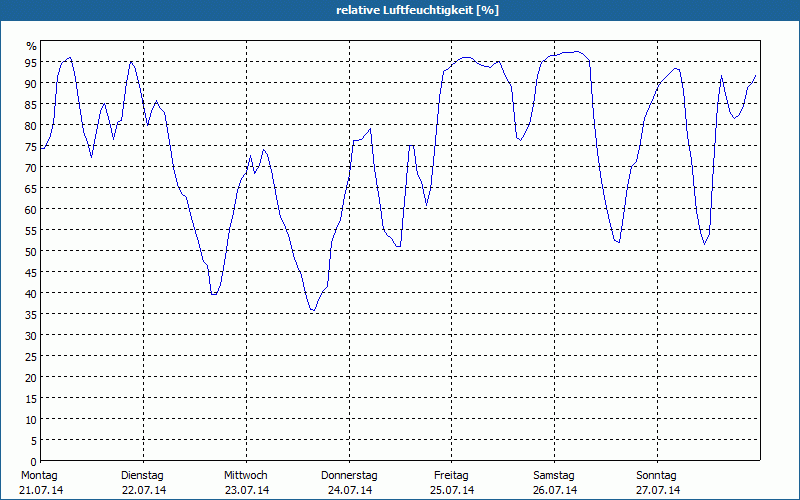Click the y-axis label 30

tap(31, 336)
